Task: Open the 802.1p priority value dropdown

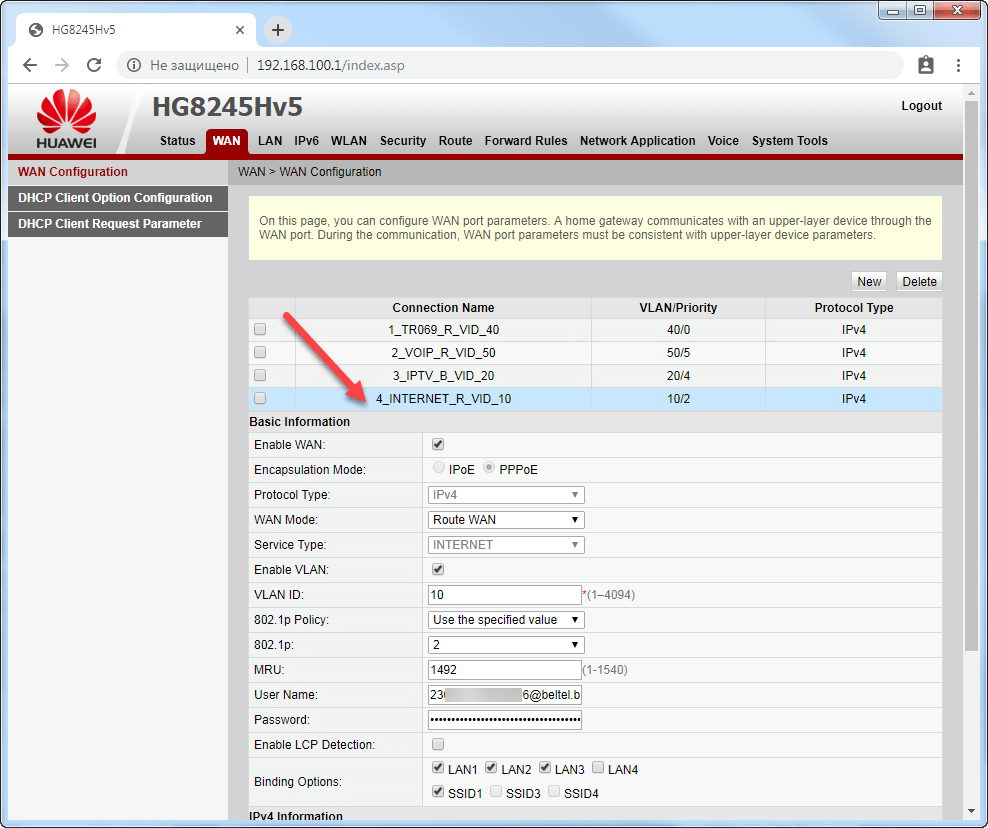Action: tap(506, 645)
